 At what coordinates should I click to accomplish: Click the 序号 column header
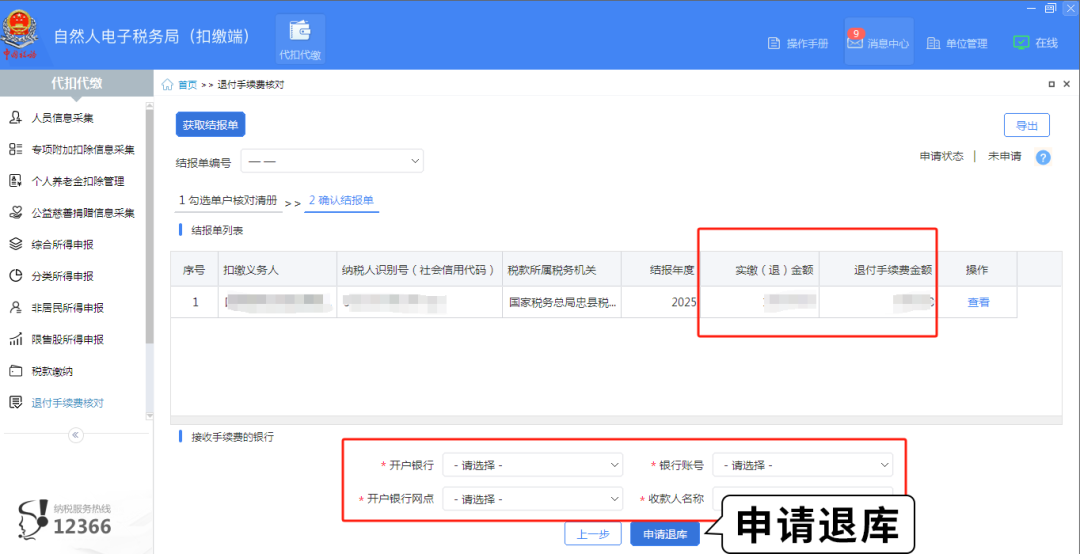(x=194, y=269)
